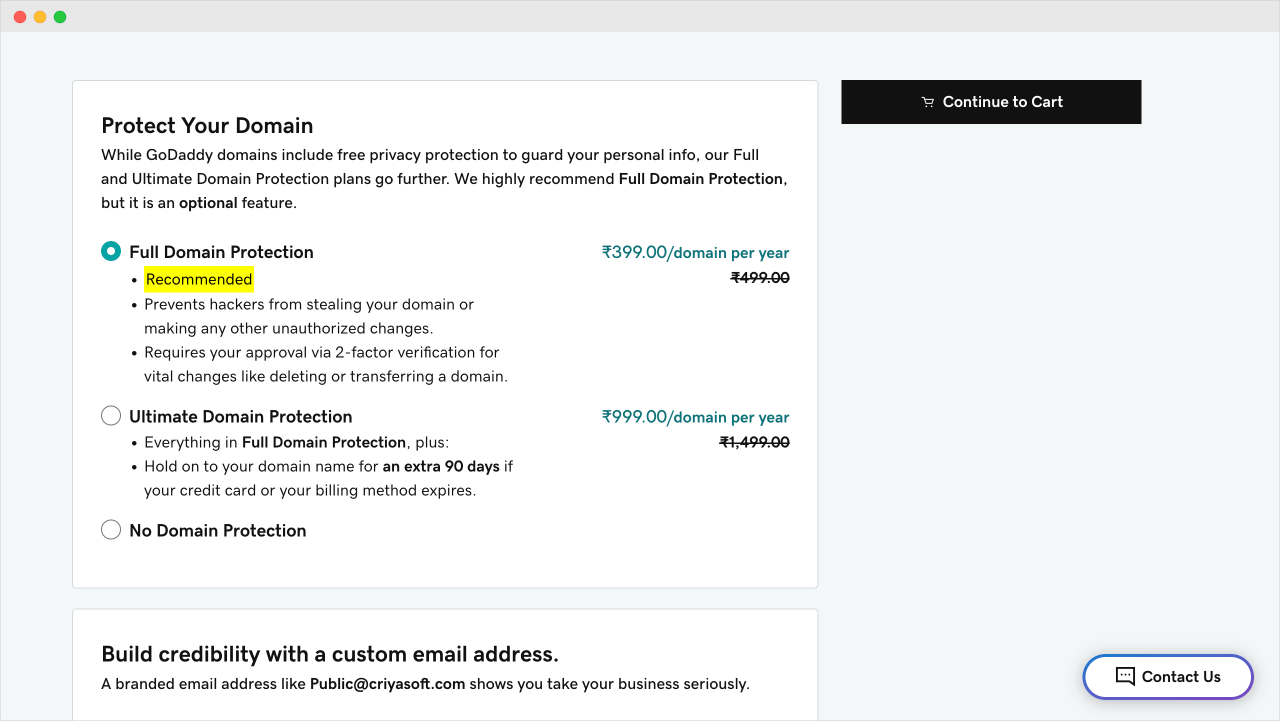Click the Continue to Cart button
Screen dimensions: 1281x722
(991, 102)
